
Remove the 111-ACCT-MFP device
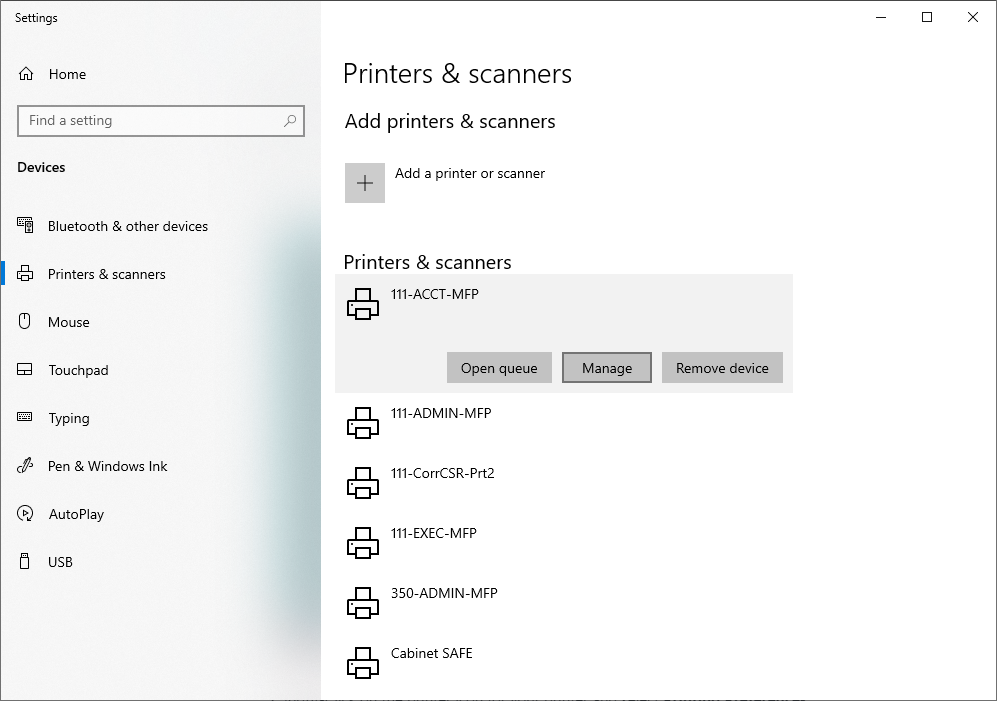pos(722,367)
